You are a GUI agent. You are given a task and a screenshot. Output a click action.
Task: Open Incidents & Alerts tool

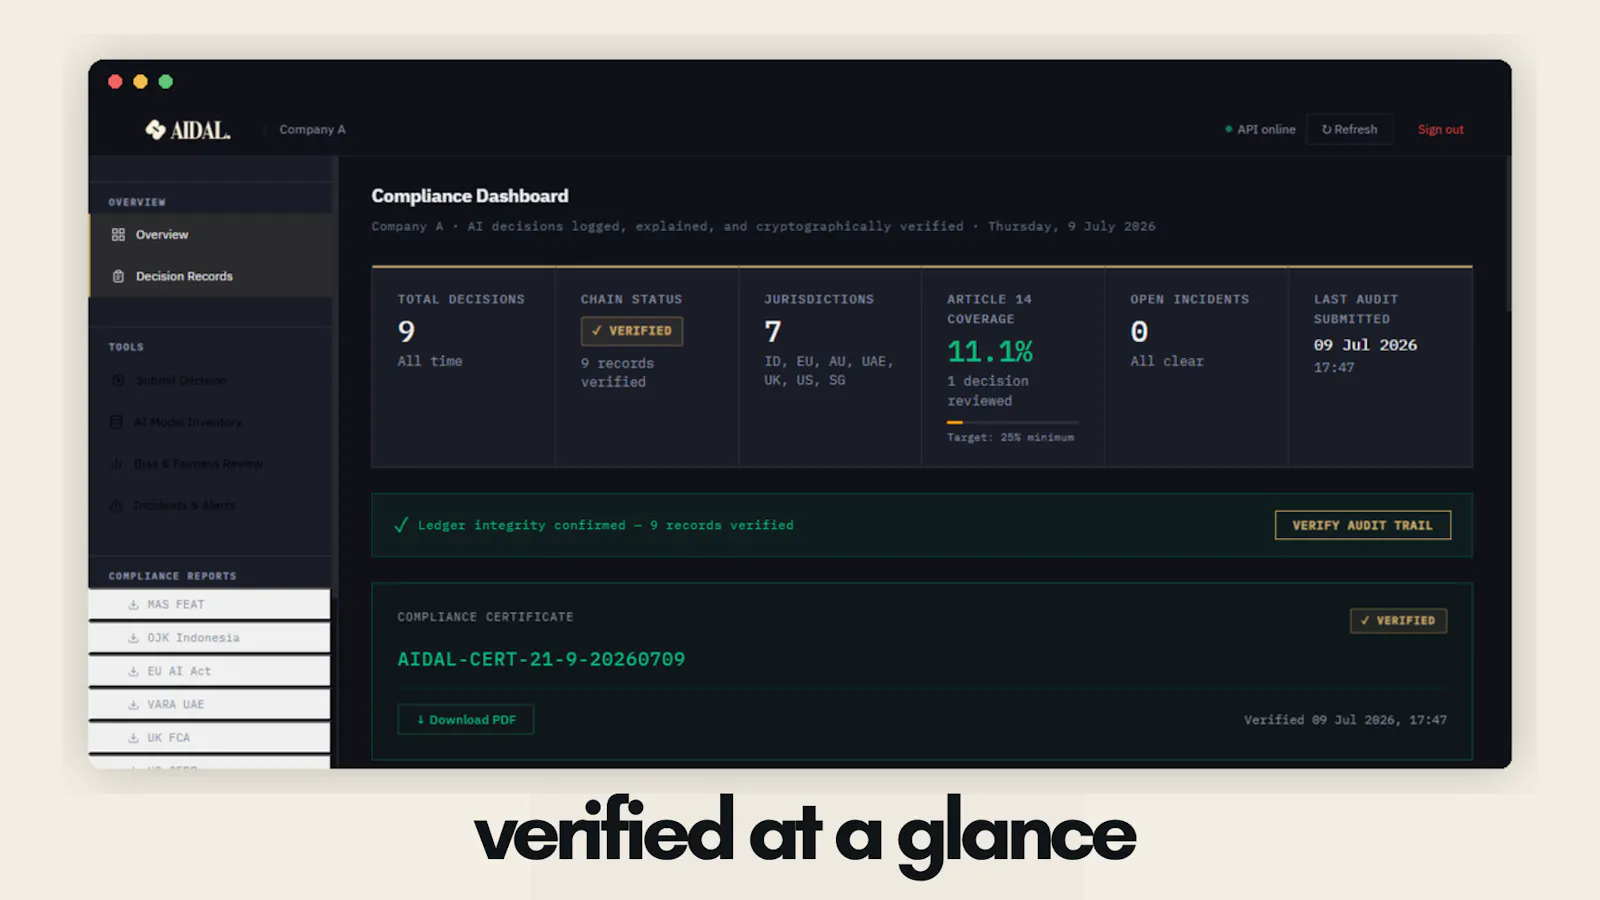coord(211,505)
